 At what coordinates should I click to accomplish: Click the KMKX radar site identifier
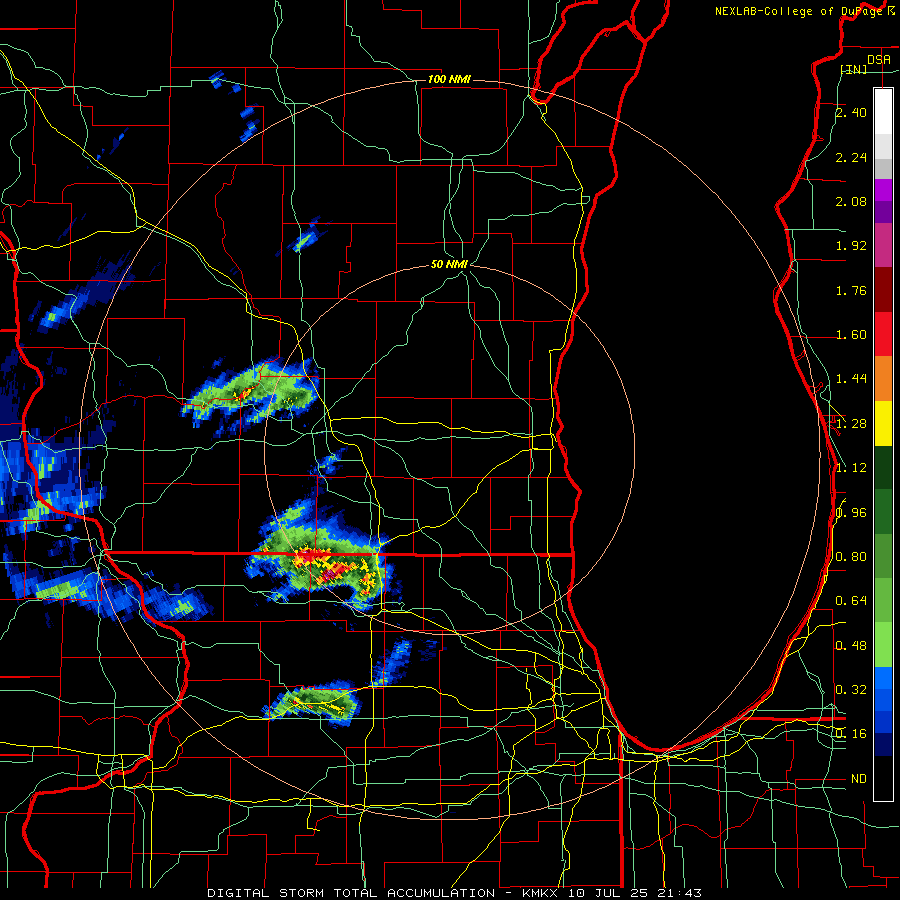point(542,893)
